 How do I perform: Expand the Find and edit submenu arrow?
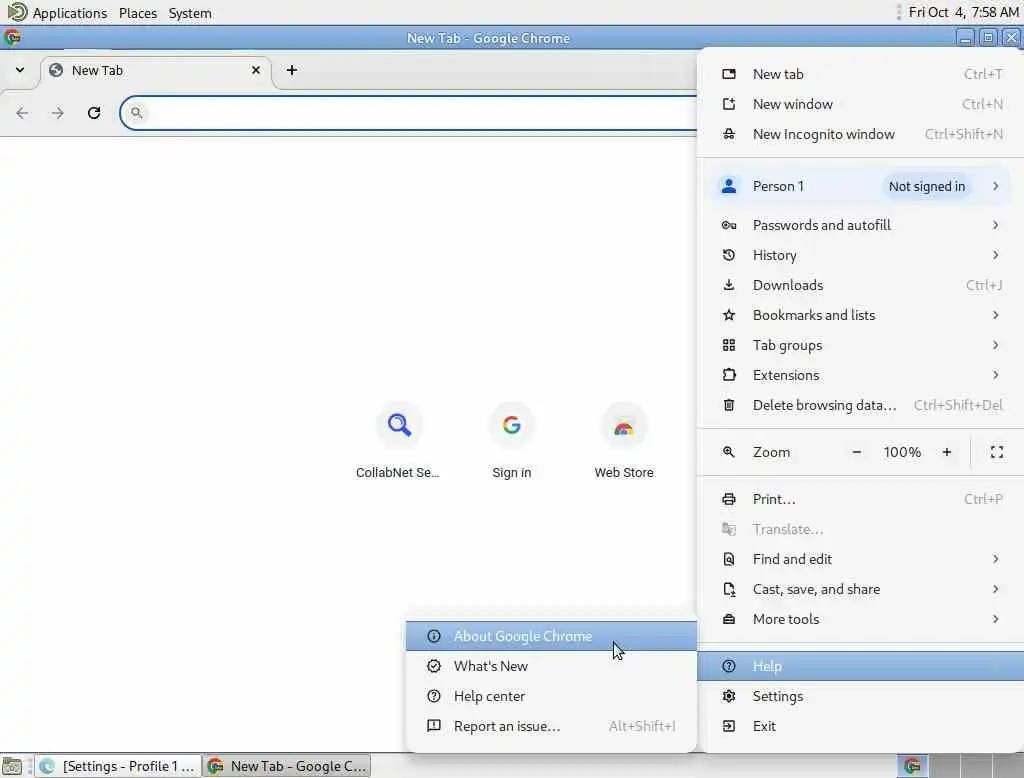click(995, 559)
